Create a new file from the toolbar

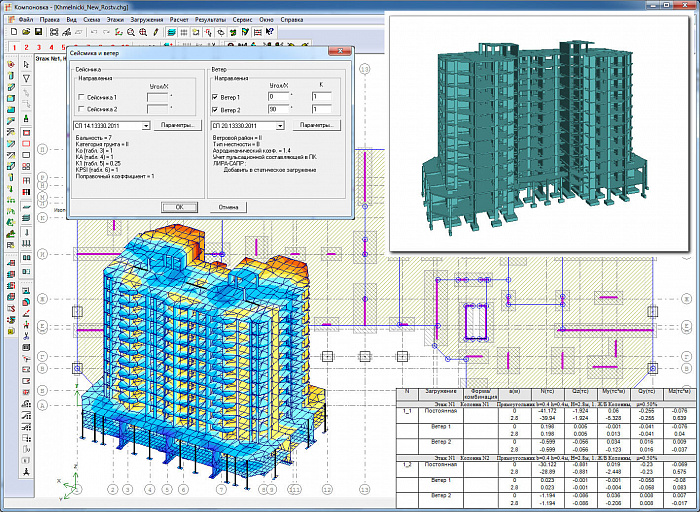14,32
